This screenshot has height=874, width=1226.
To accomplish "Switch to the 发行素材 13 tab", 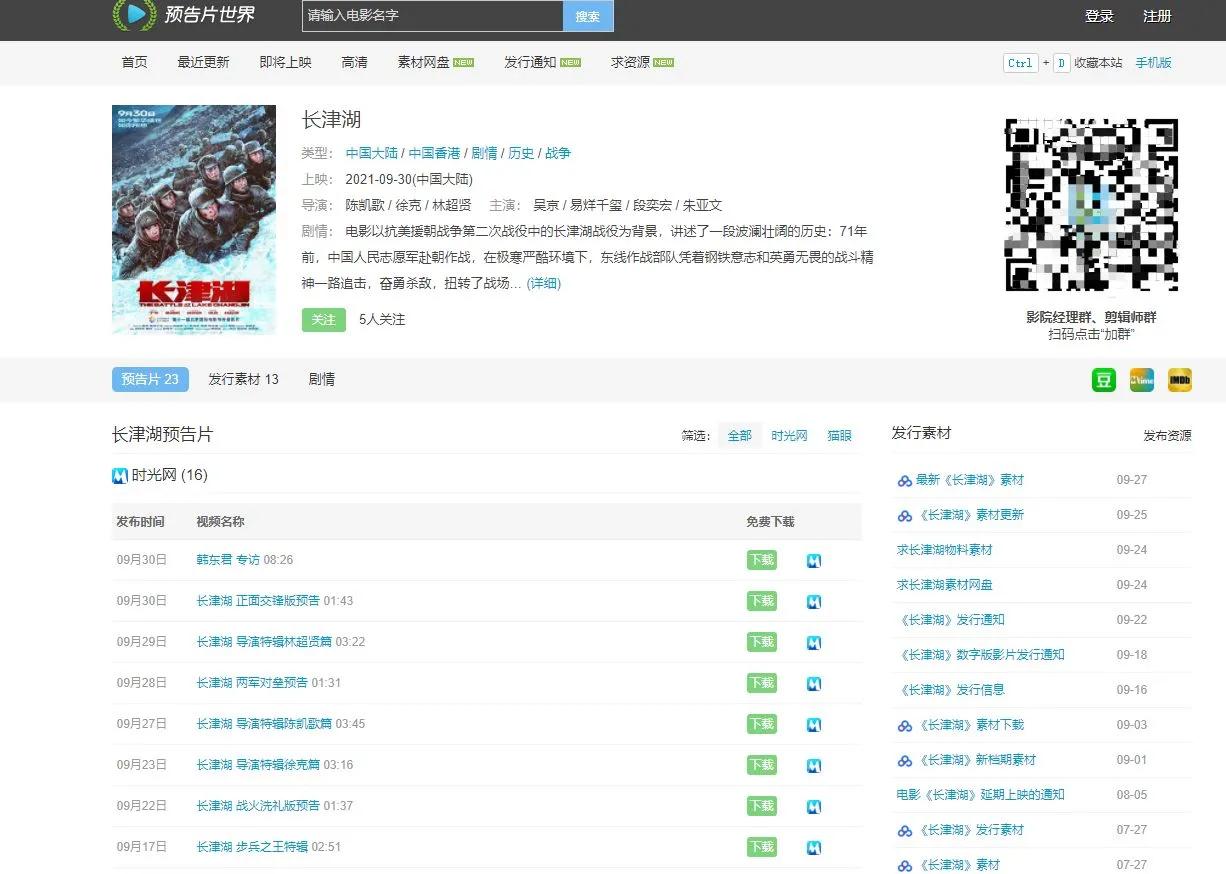I will 243,380.
